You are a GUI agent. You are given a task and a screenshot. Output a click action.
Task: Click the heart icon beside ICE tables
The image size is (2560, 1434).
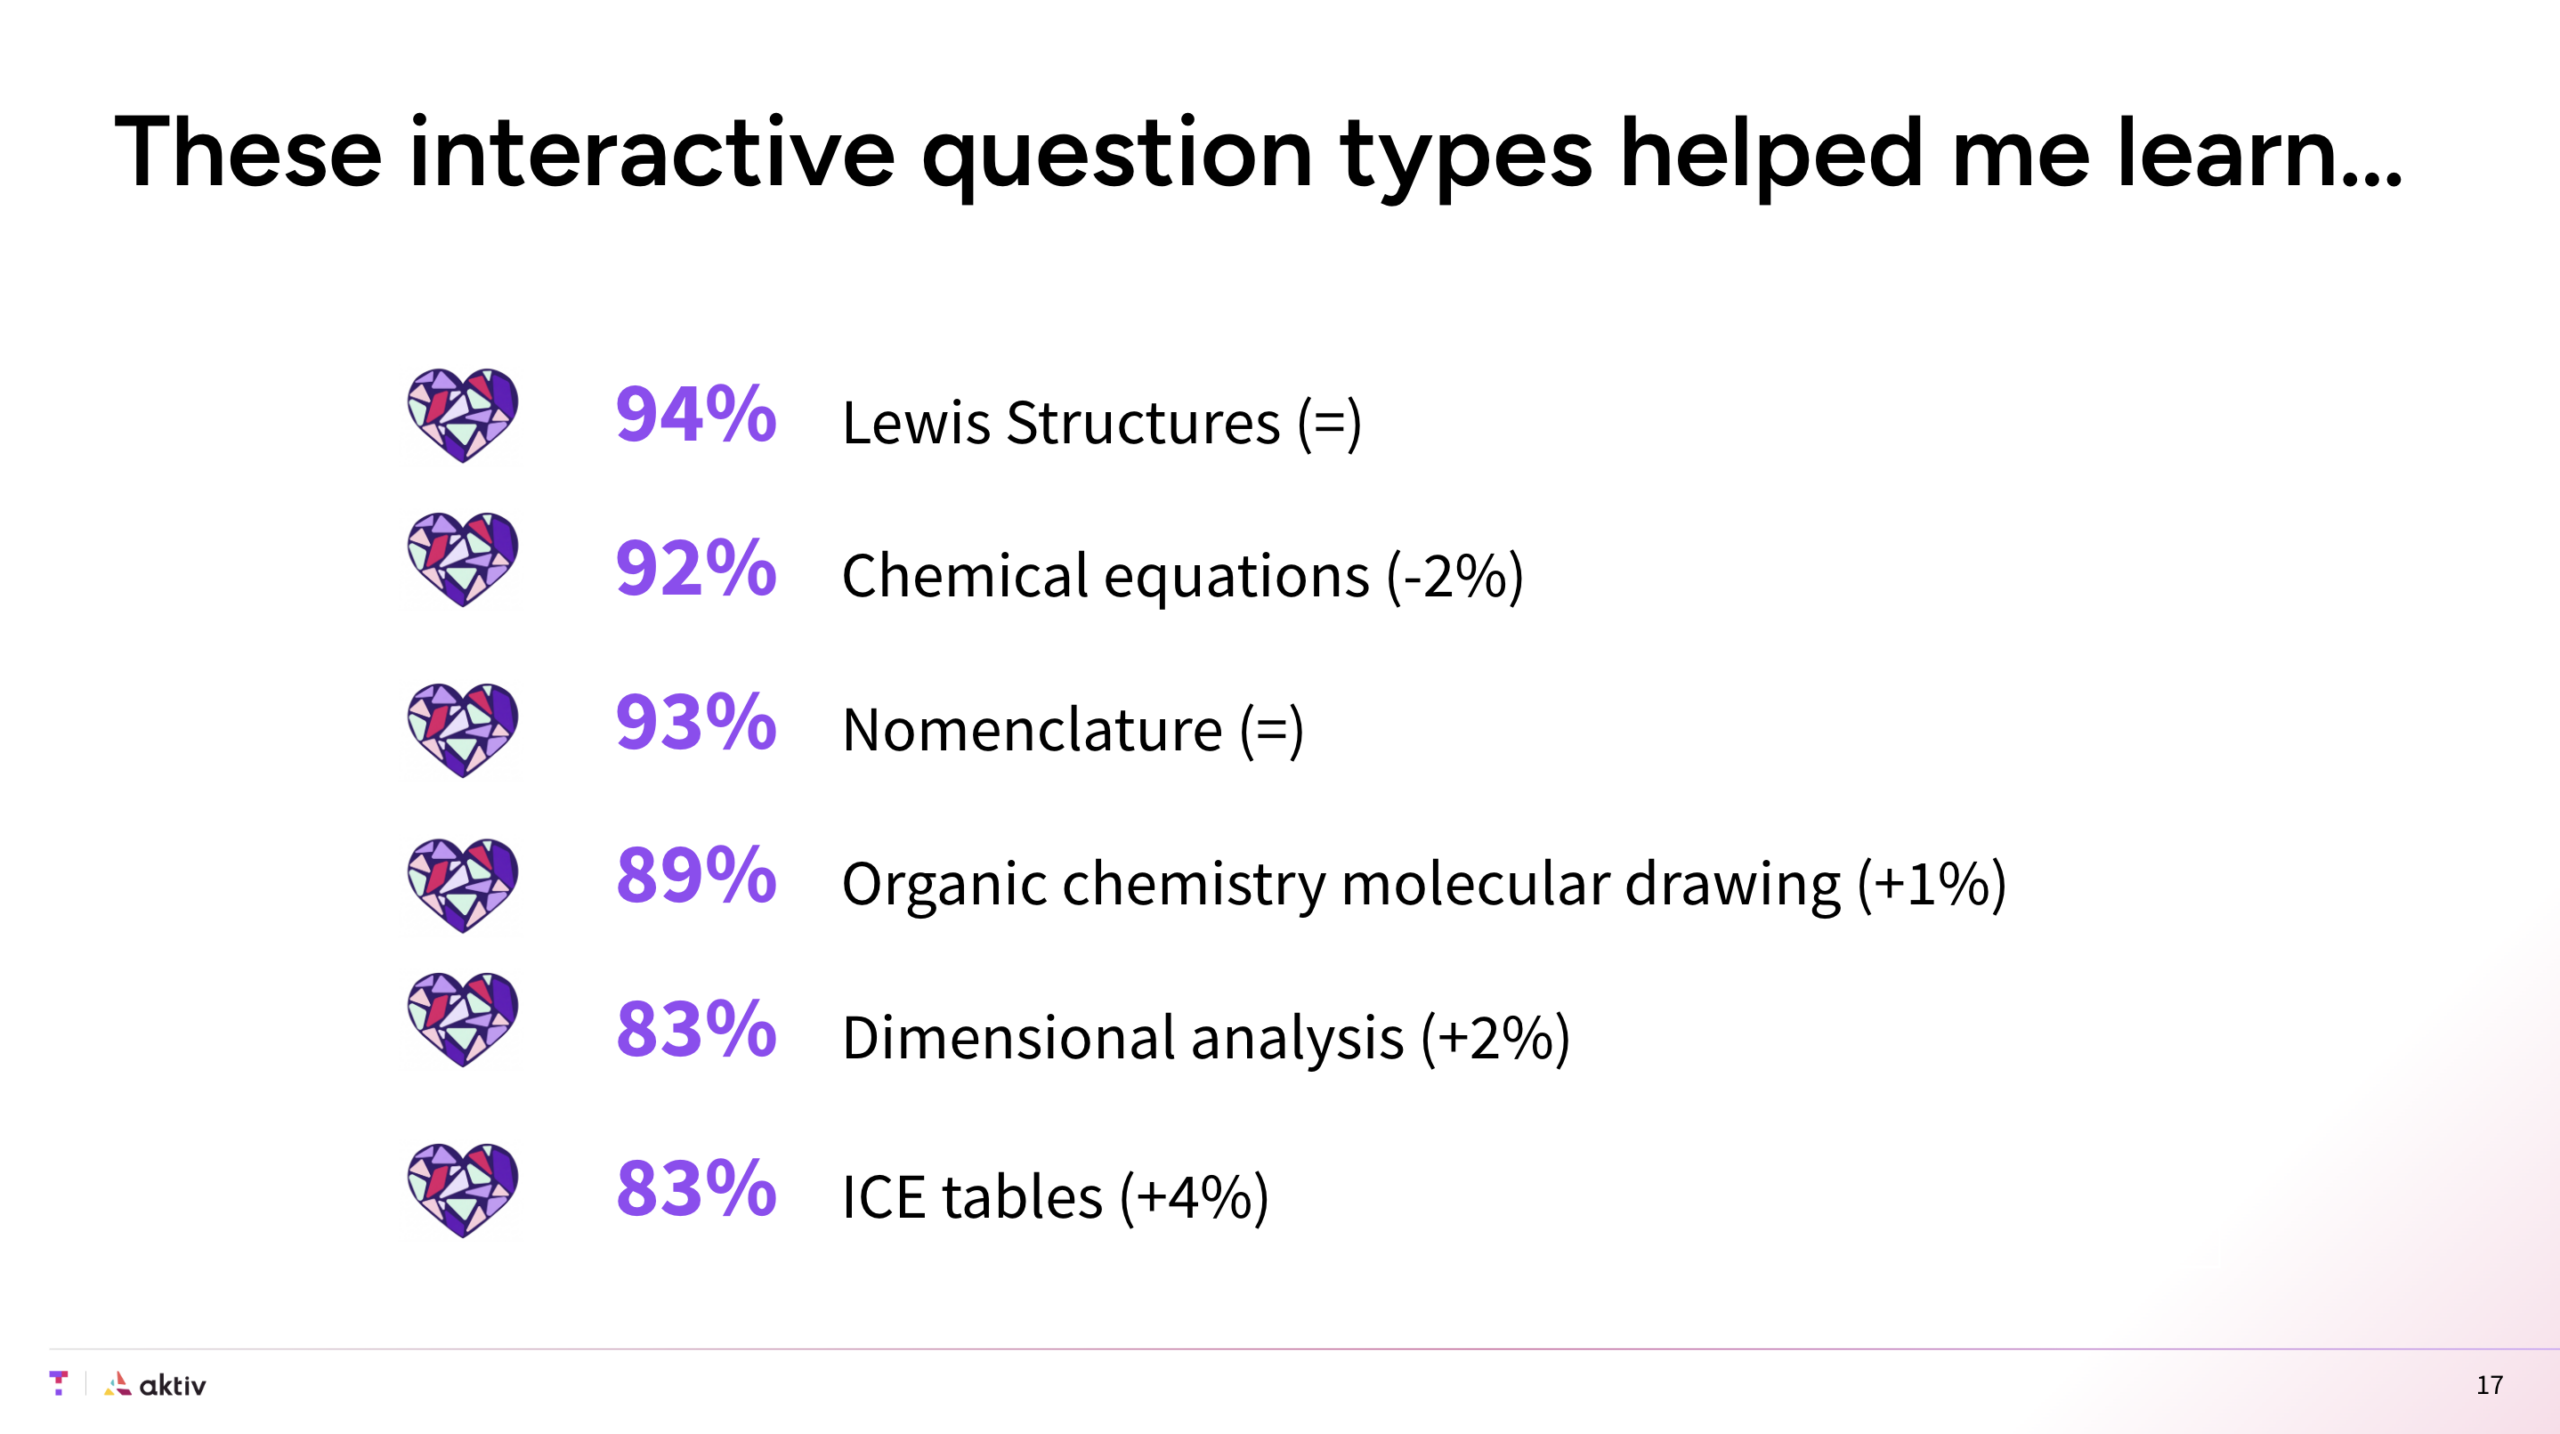click(x=462, y=1190)
